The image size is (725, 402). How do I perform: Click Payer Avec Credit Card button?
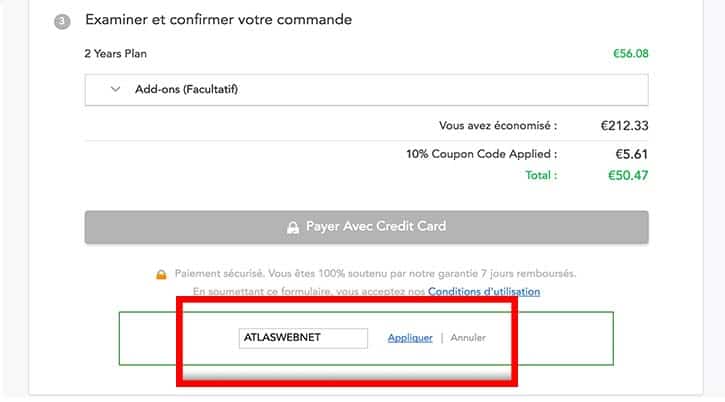(x=366, y=227)
